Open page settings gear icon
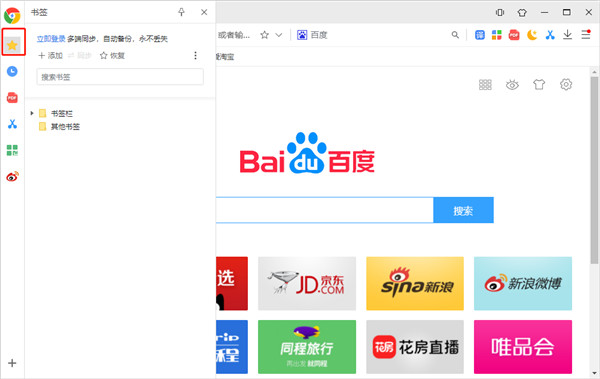This screenshot has width=600, height=379. point(566,84)
